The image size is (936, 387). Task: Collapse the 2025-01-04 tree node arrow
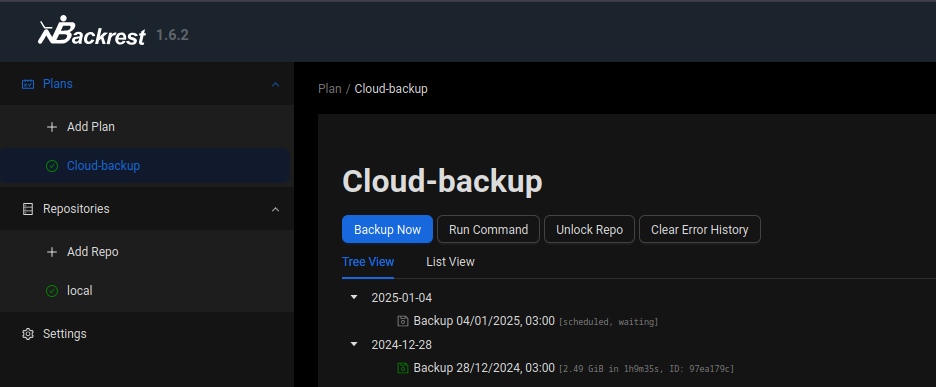[x=354, y=297]
